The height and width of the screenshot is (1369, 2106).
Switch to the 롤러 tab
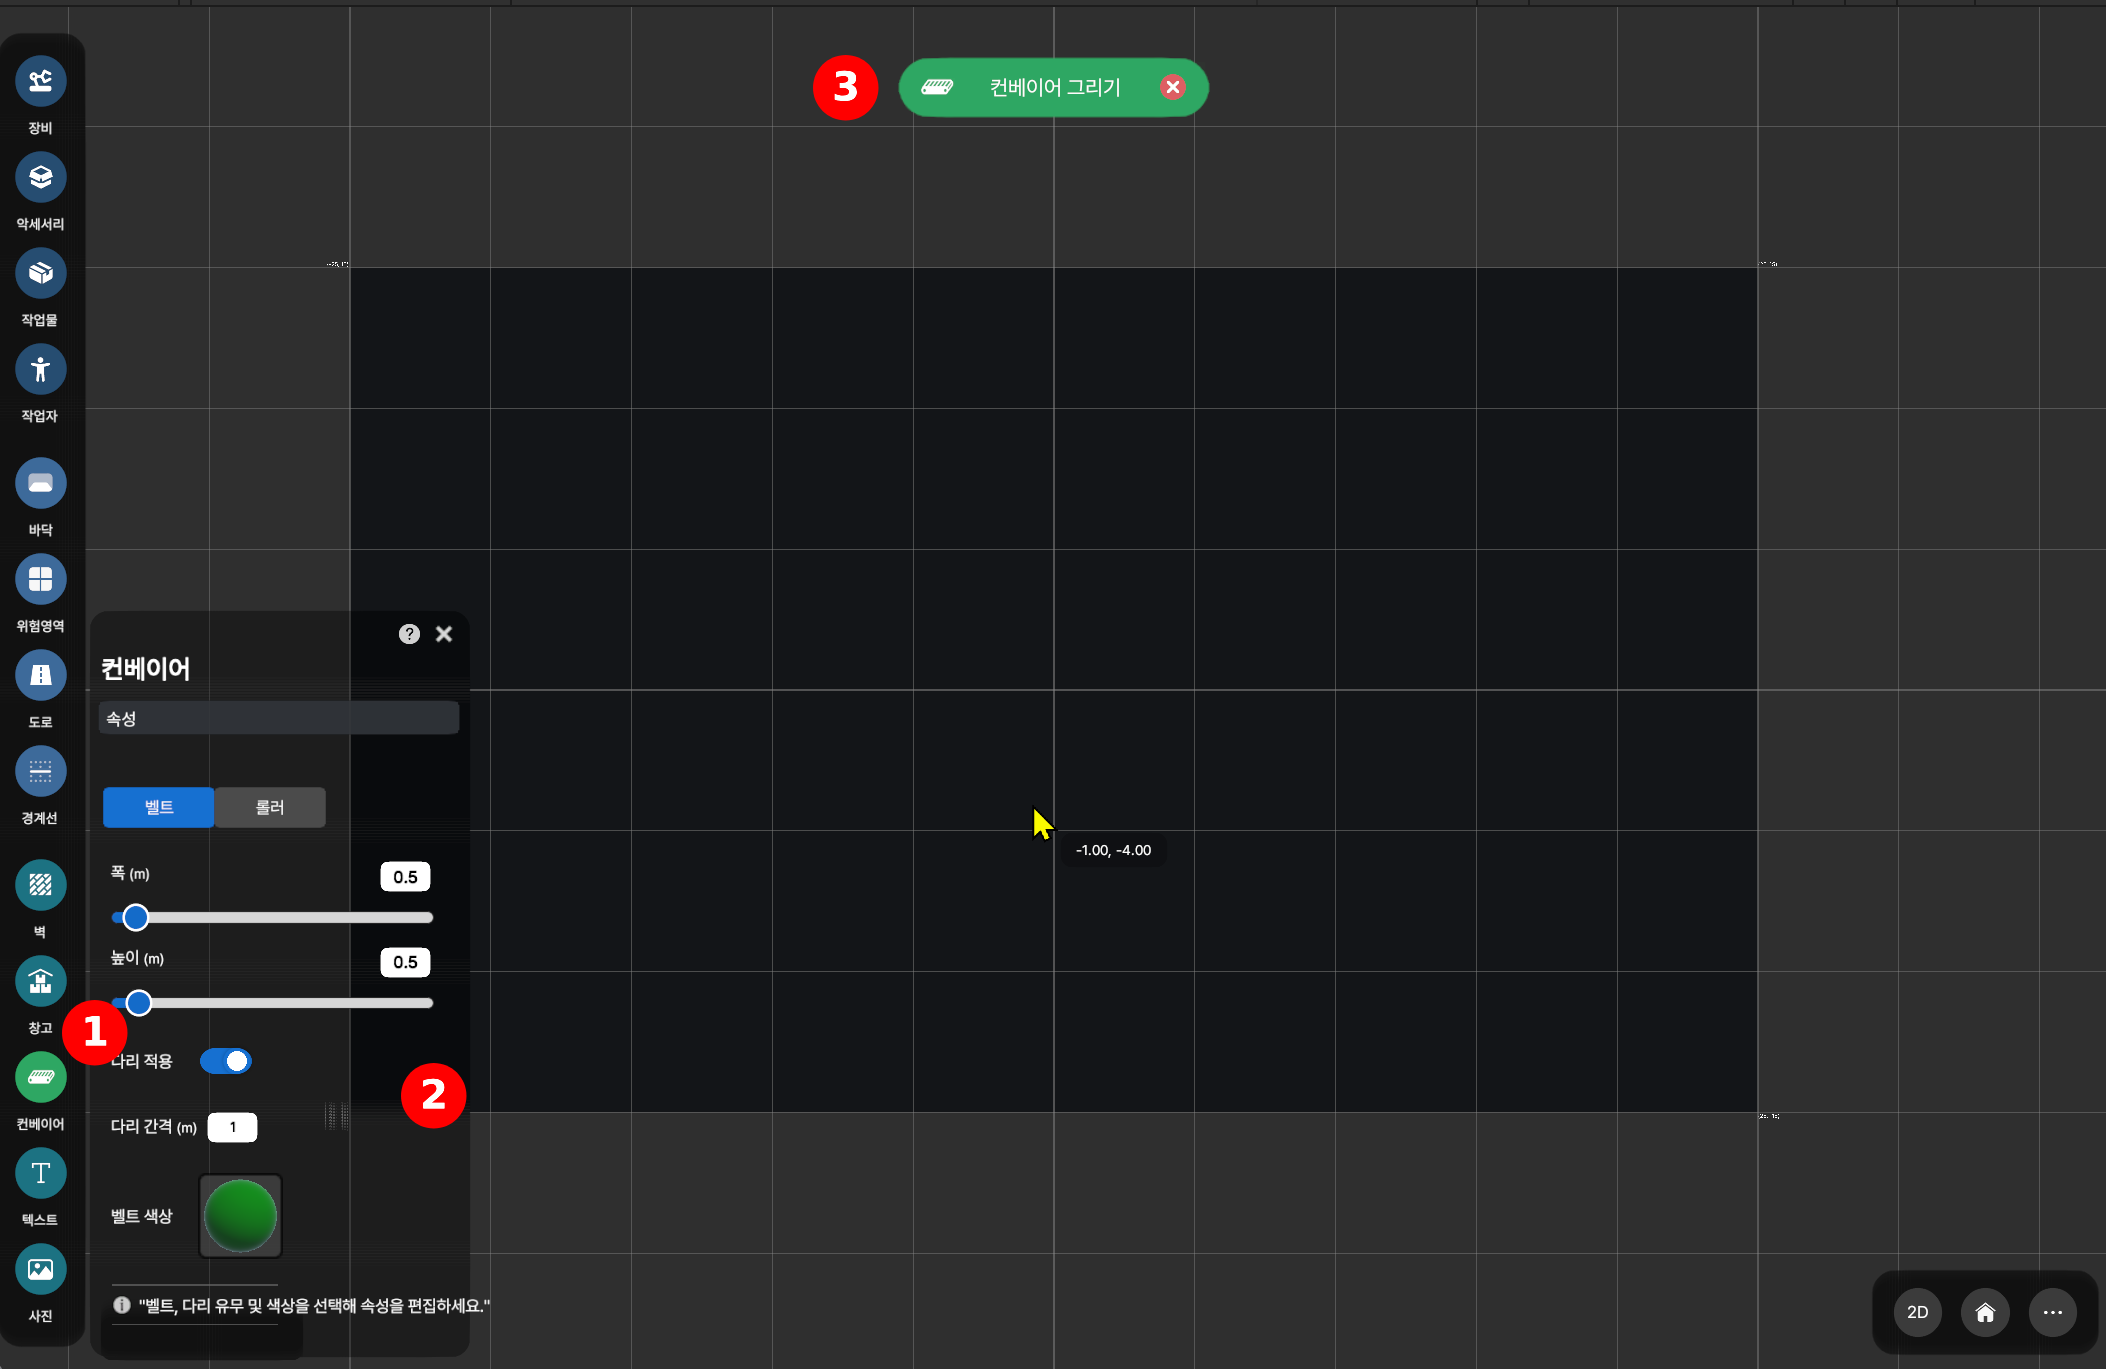point(270,807)
